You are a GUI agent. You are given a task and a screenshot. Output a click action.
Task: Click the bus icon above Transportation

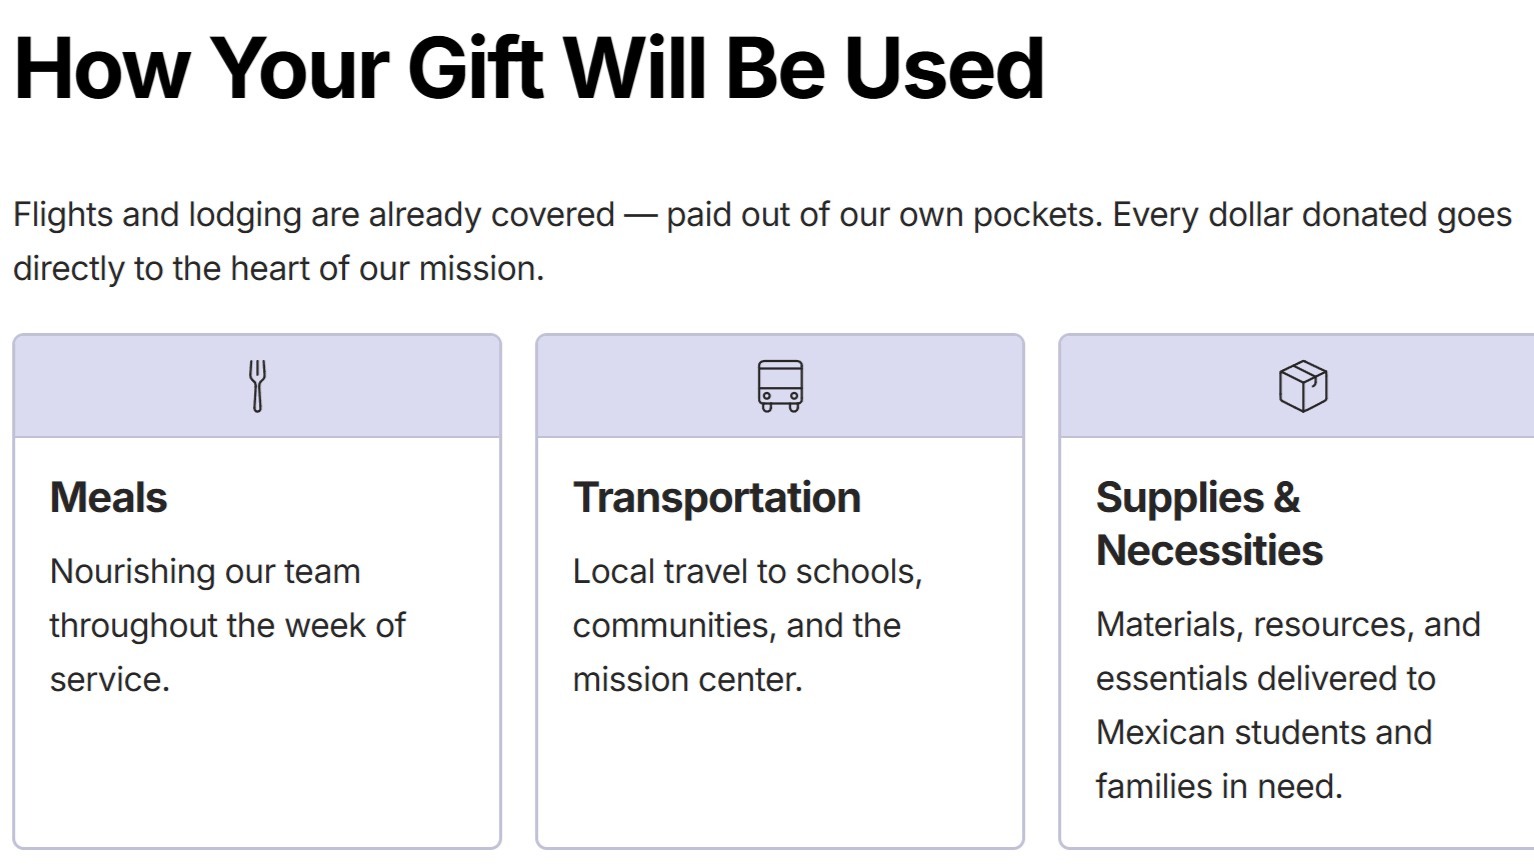coord(780,386)
